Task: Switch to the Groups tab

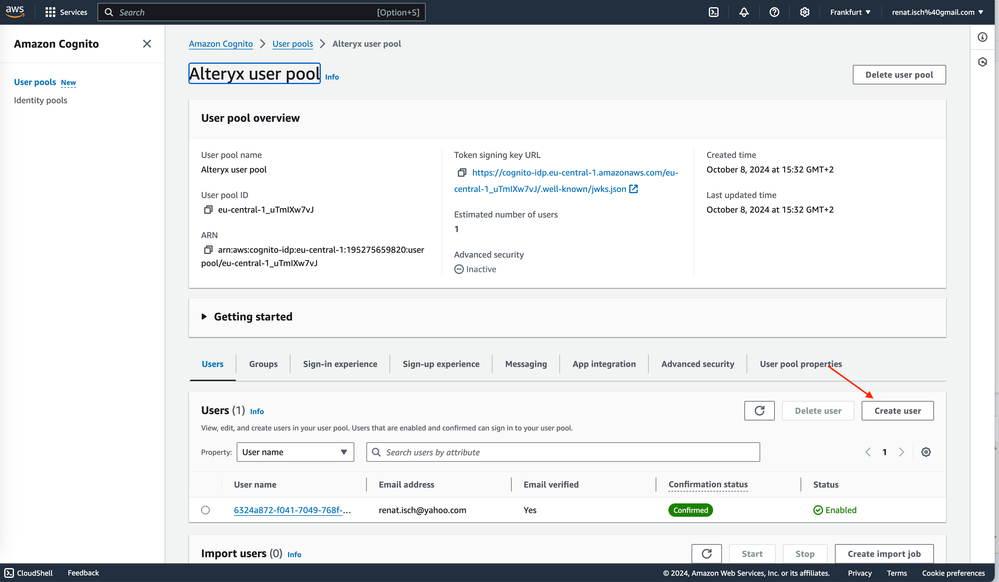Action: (263, 364)
